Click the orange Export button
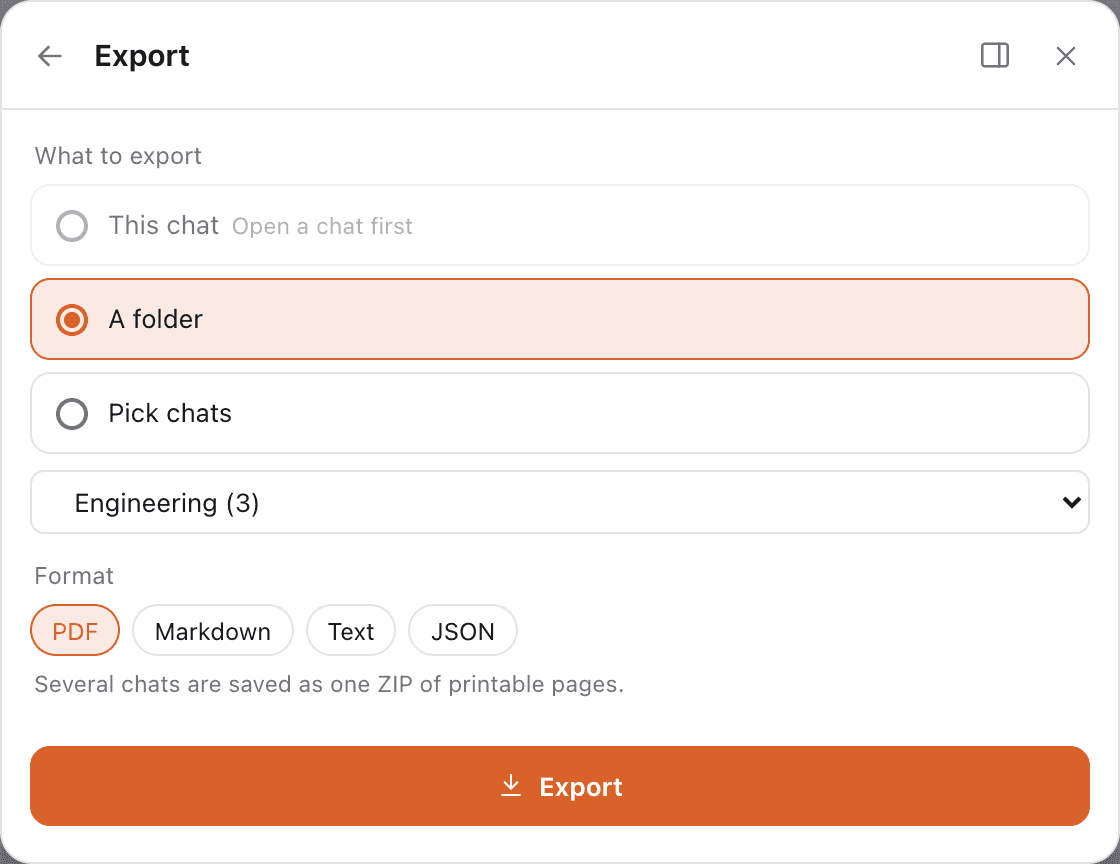 point(559,786)
